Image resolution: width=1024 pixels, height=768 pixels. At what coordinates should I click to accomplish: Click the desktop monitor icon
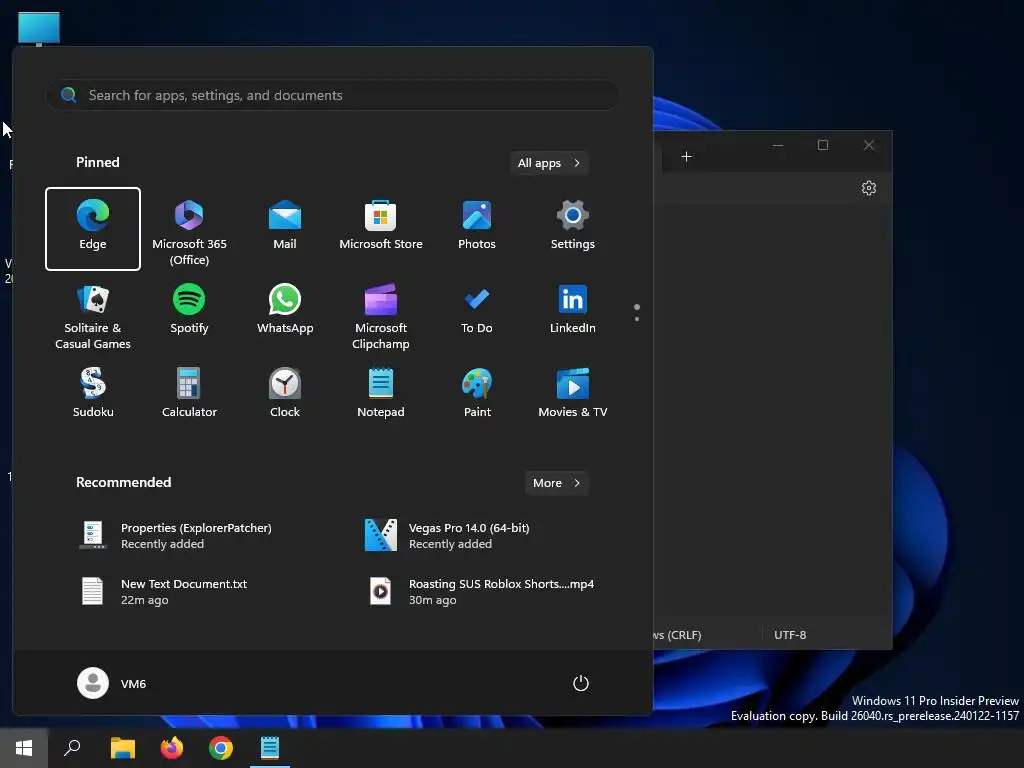pyautogui.click(x=39, y=29)
